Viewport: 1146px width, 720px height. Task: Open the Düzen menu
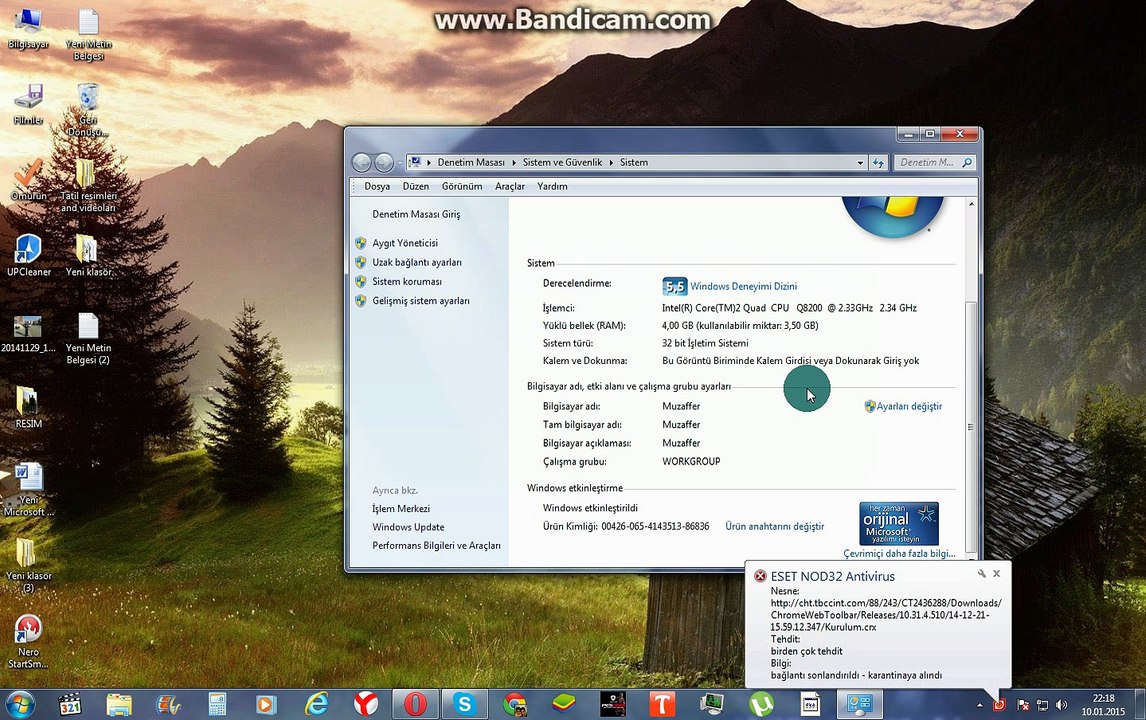click(x=416, y=186)
